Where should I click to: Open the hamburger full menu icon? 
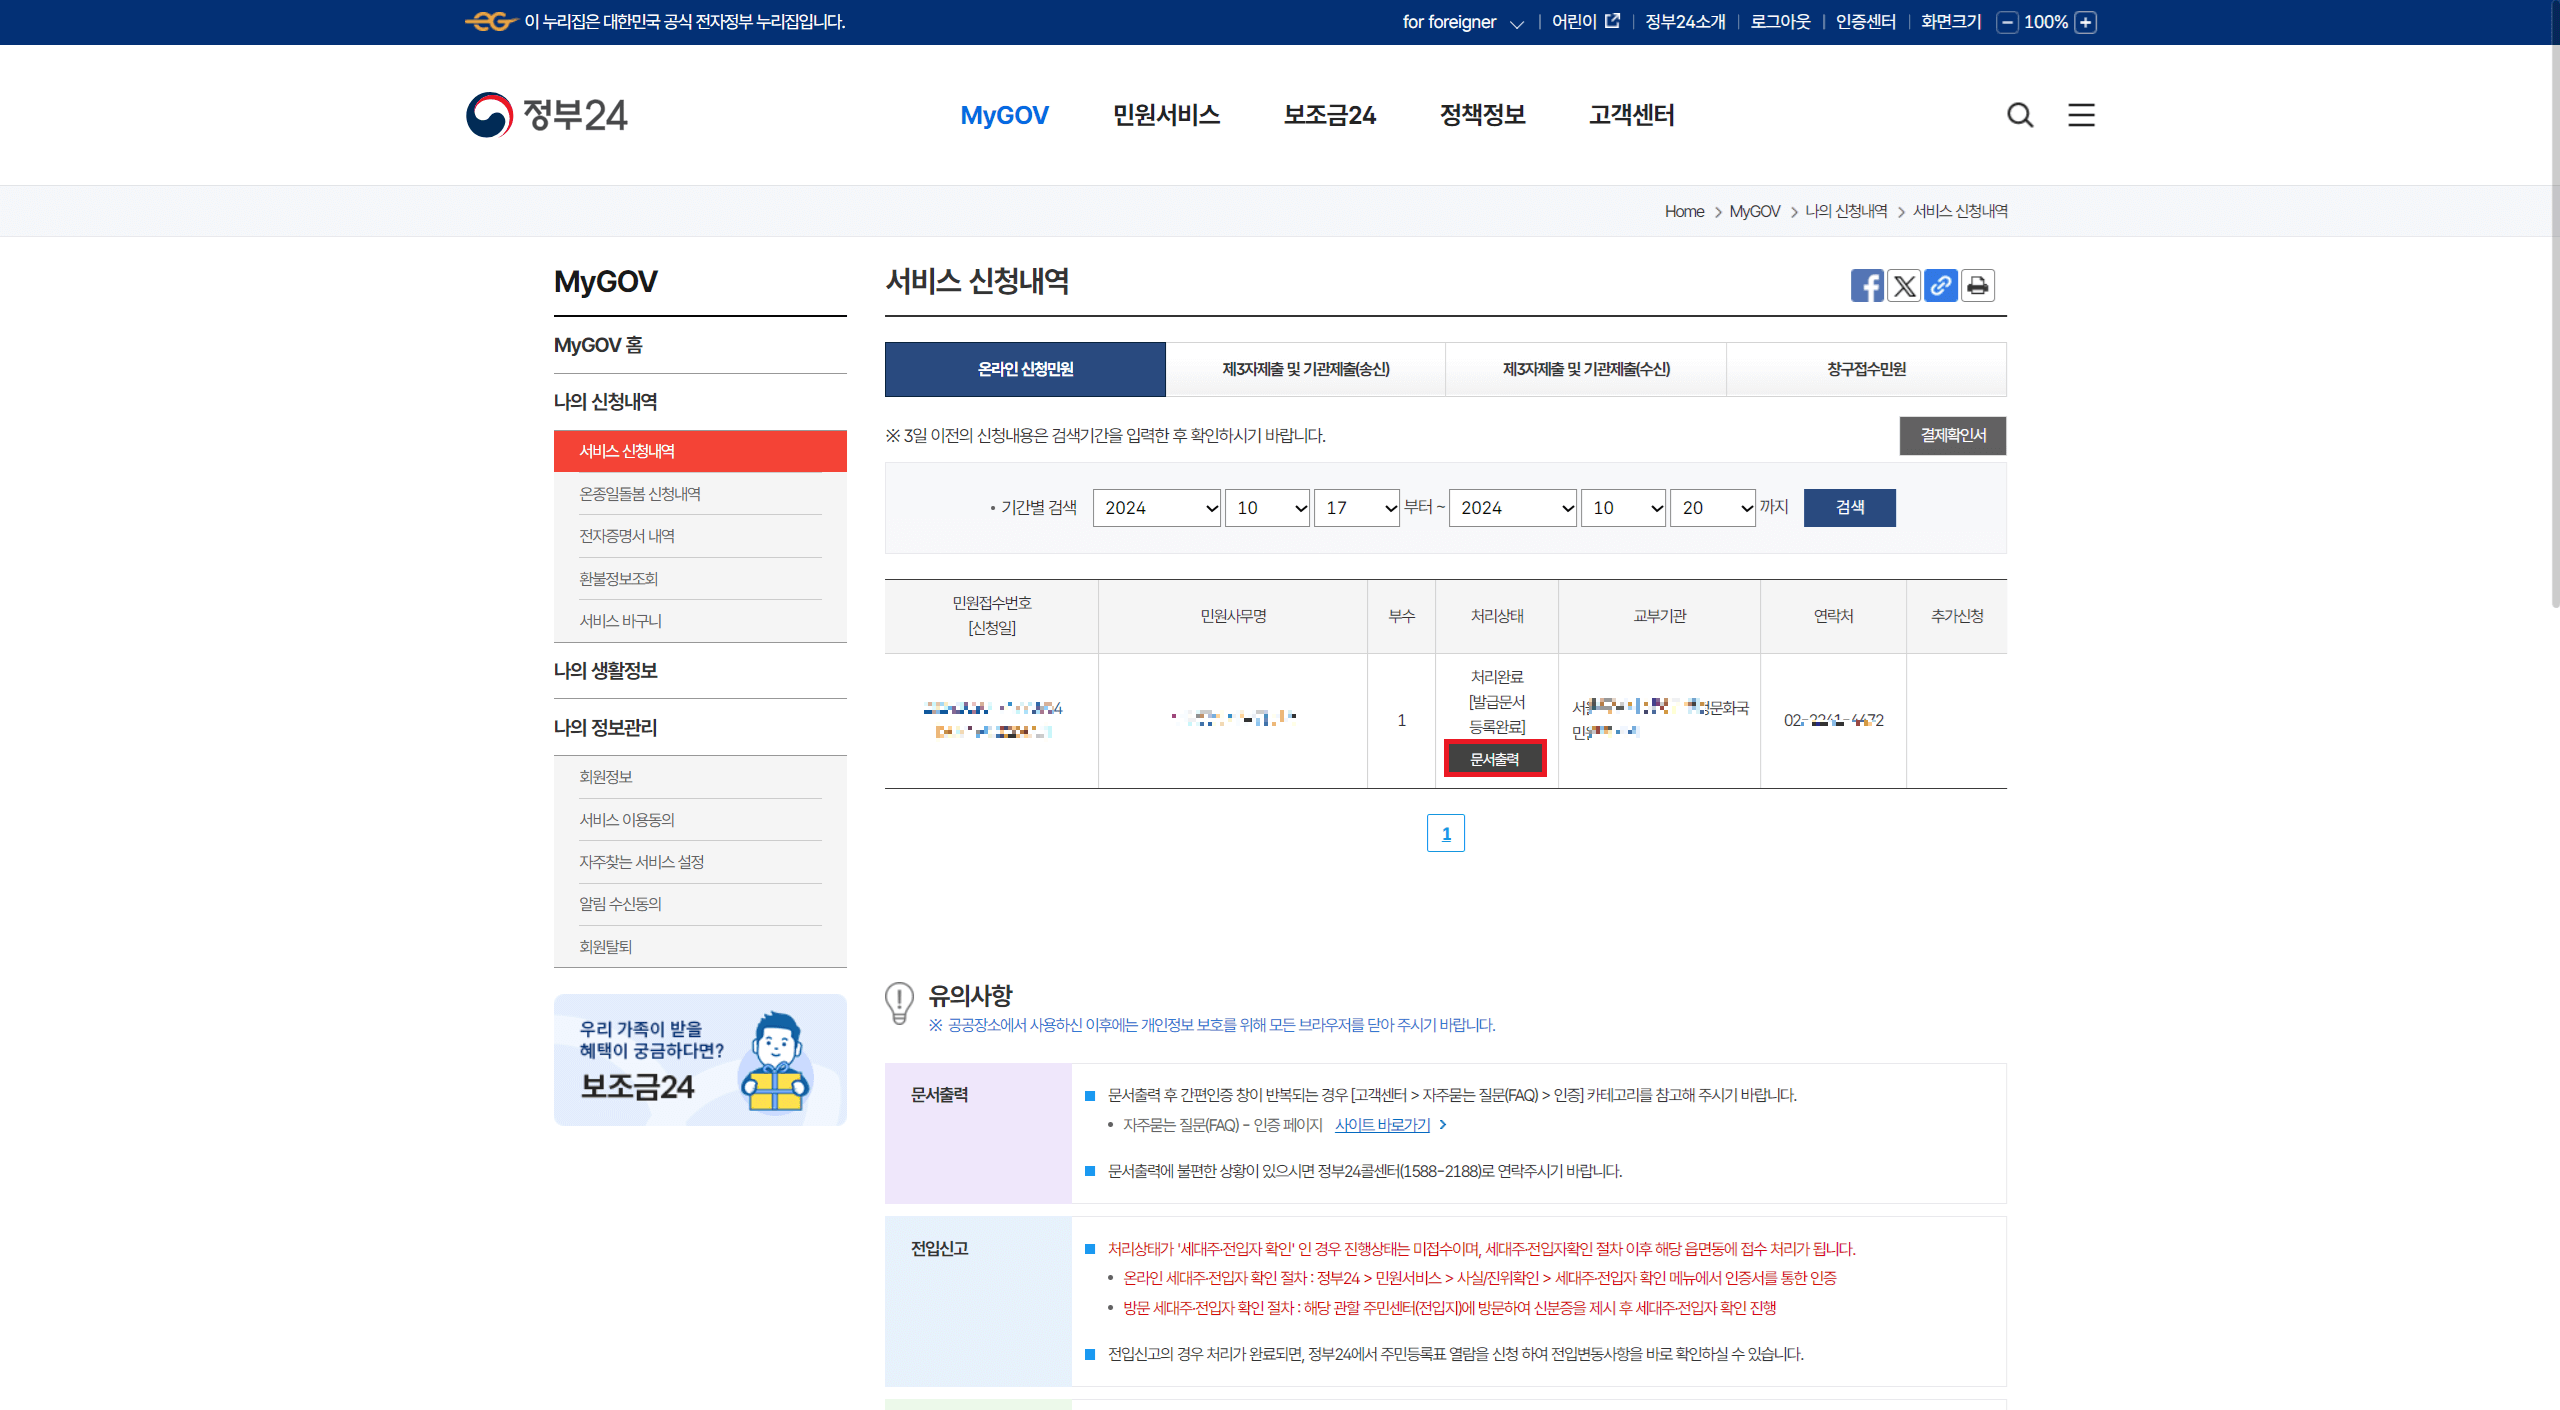pos(2081,115)
